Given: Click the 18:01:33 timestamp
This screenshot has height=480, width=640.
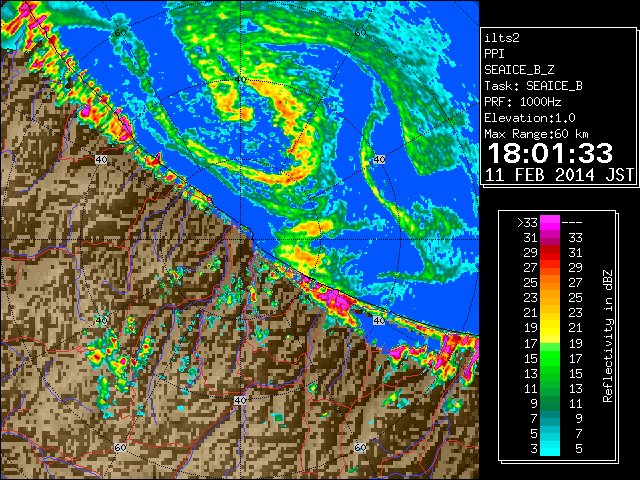Looking at the screenshot, I should (x=550, y=153).
